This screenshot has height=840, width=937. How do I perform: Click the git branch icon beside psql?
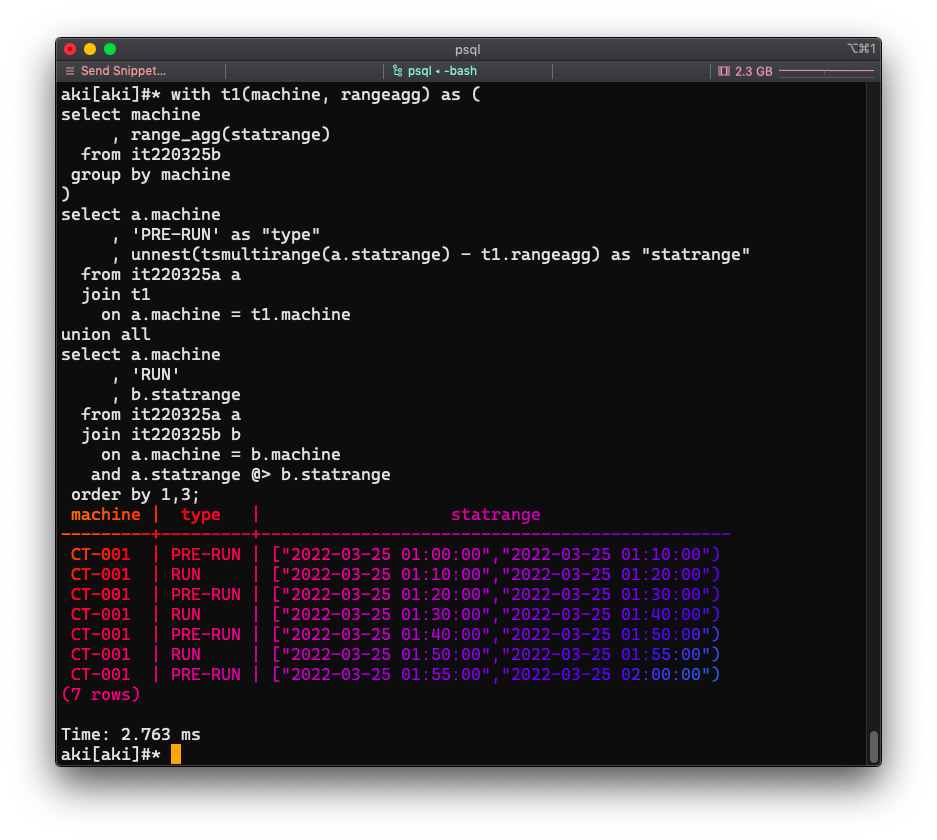pos(397,71)
